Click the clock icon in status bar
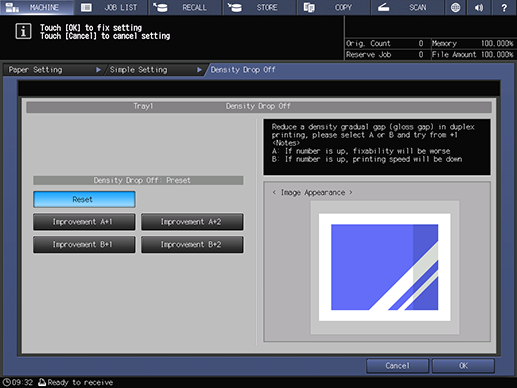This screenshot has width=517, height=388. pos(6,382)
